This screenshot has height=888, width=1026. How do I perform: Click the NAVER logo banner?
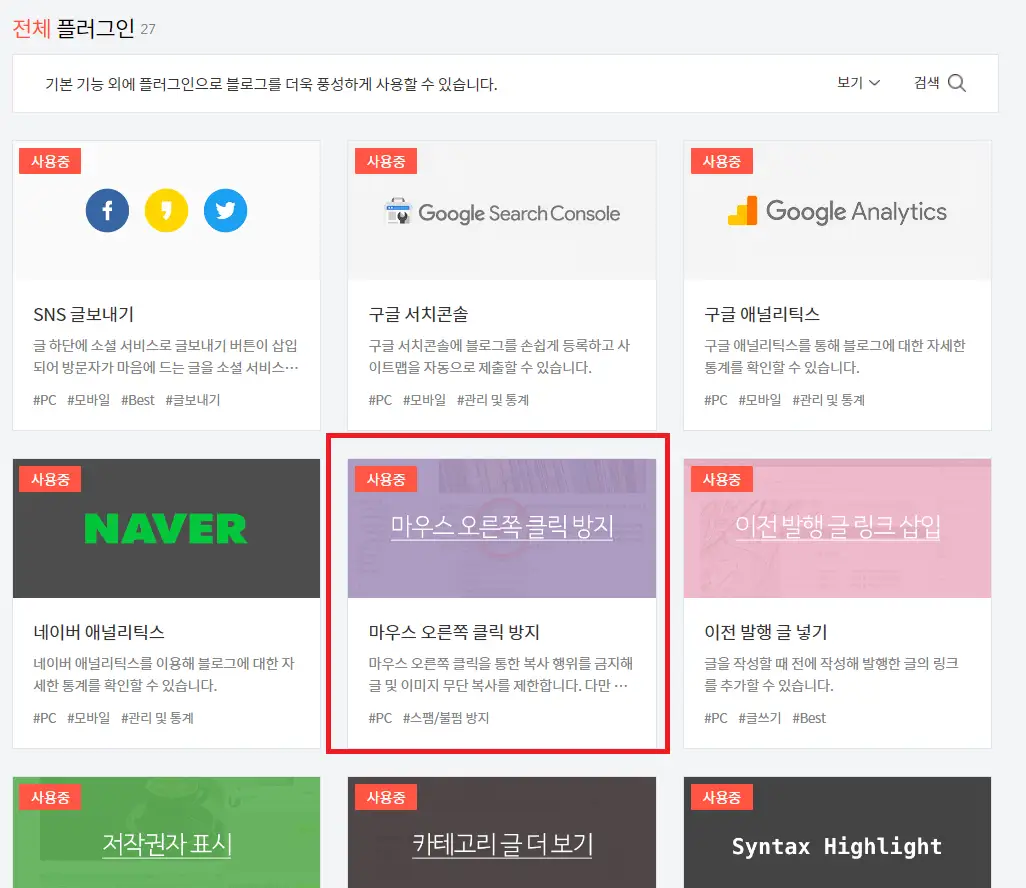pyautogui.click(x=166, y=528)
